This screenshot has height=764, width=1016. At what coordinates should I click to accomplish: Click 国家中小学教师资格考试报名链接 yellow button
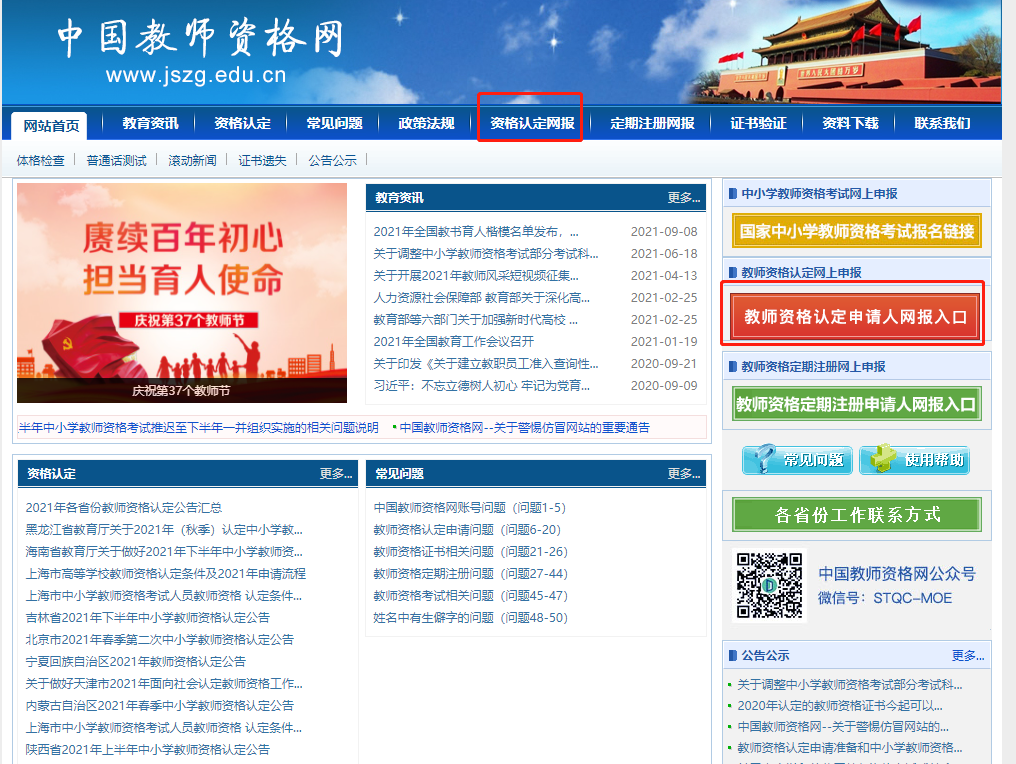coord(857,231)
